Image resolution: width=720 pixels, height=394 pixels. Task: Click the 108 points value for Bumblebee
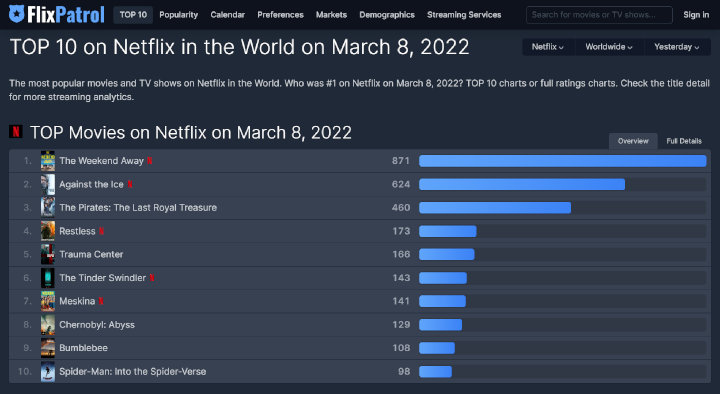(x=401, y=348)
